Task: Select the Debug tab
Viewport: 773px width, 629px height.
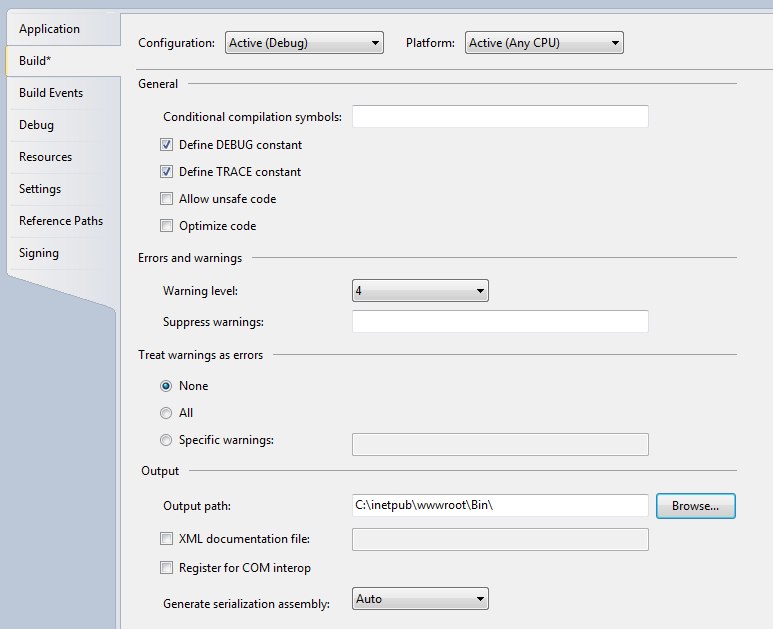Action: tap(36, 125)
